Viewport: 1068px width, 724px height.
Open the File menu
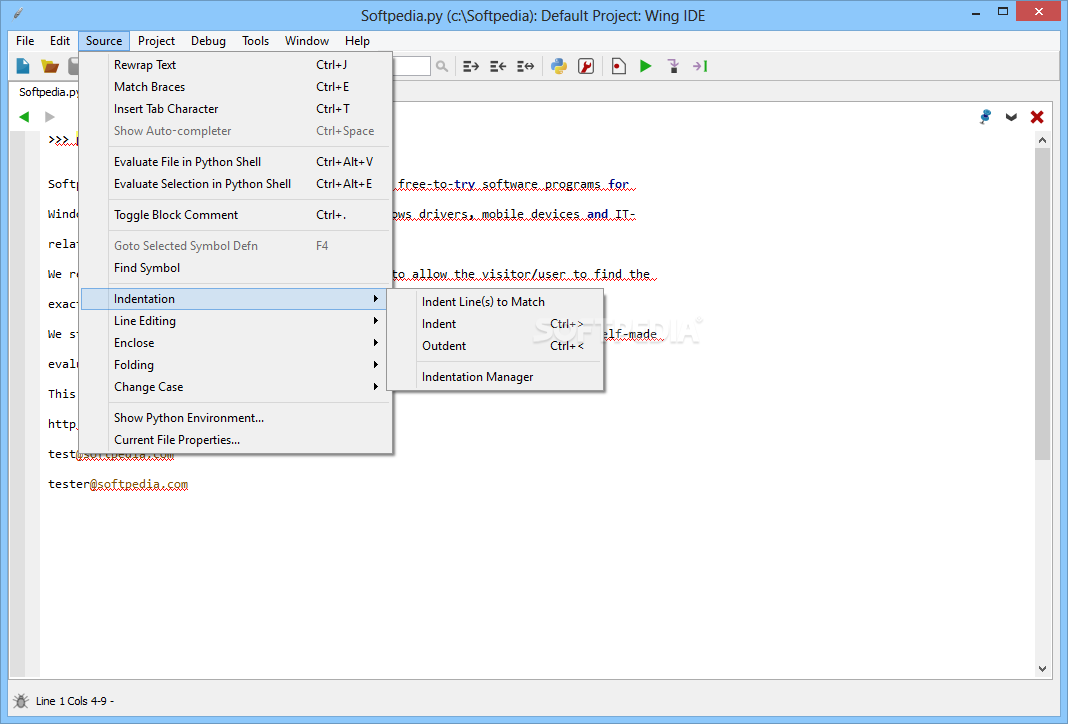(25, 41)
